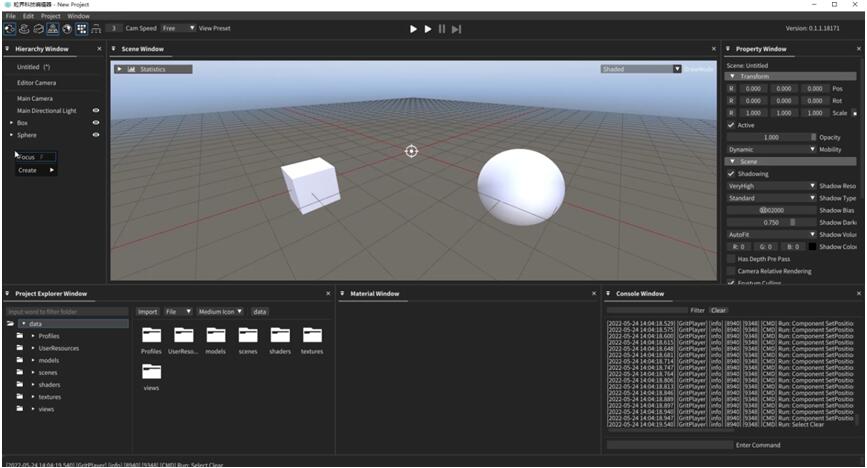Screen dimensions: 867x468
Task: Open the Project menu
Action: (50, 16)
